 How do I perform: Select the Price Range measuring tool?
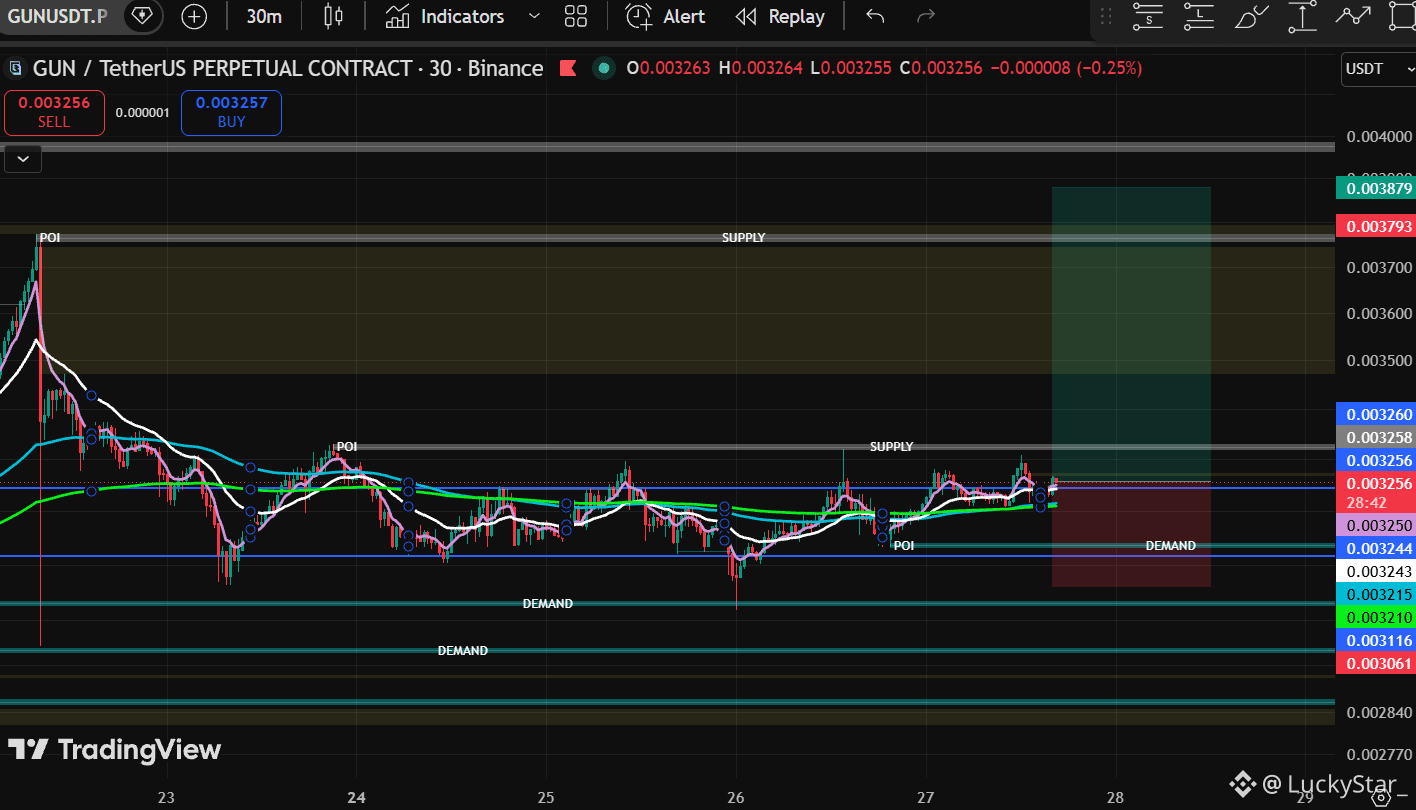tap(1302, 16)
